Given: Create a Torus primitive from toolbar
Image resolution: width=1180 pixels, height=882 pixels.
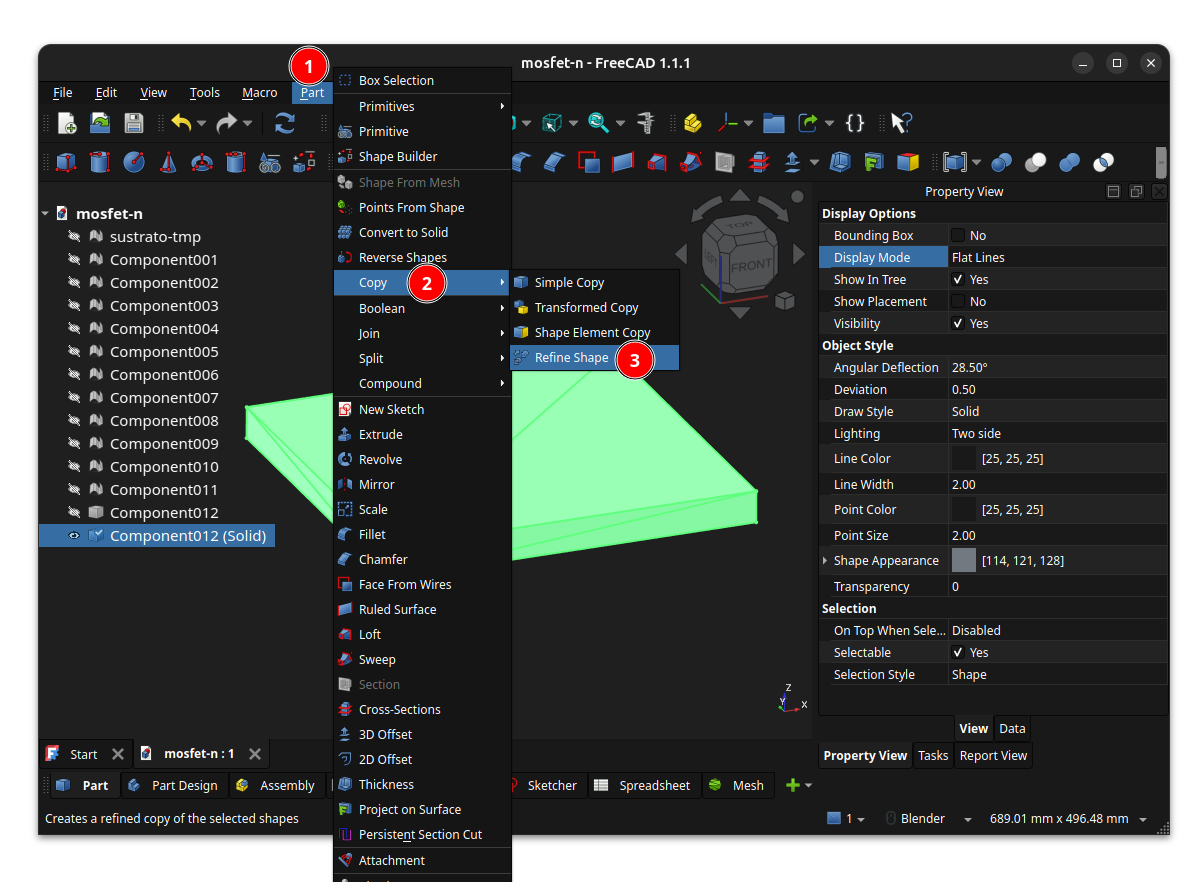Looking at the screenshot, I should point(202,162).
